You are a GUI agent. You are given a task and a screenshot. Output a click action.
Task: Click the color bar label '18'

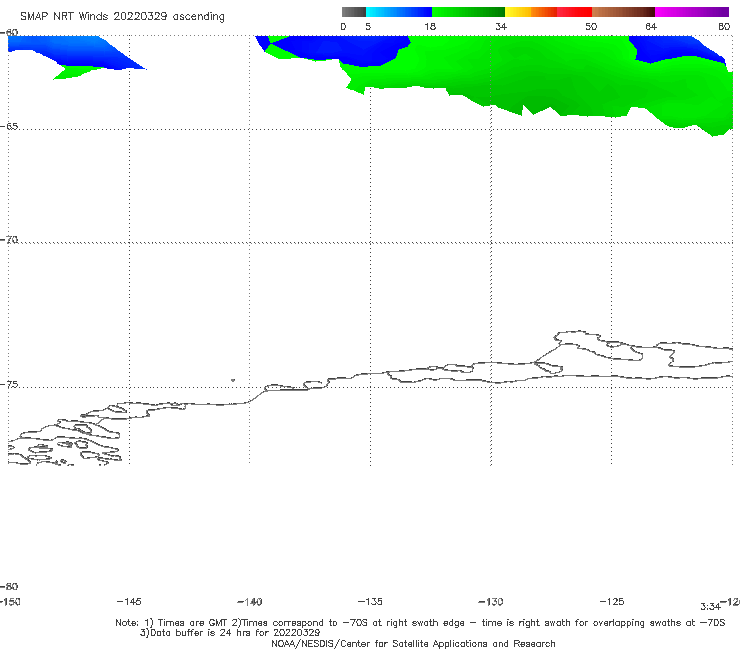(x=430, y=26)
